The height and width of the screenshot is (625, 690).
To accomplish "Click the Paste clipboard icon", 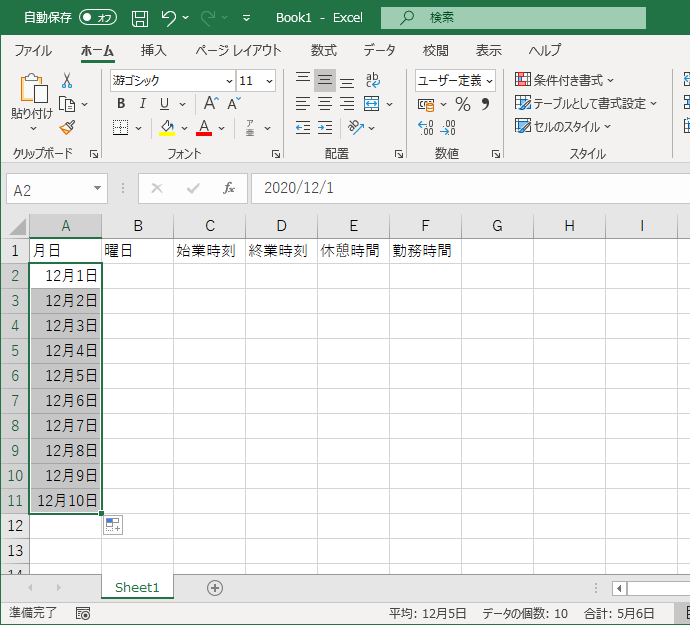I will point(33,88).
